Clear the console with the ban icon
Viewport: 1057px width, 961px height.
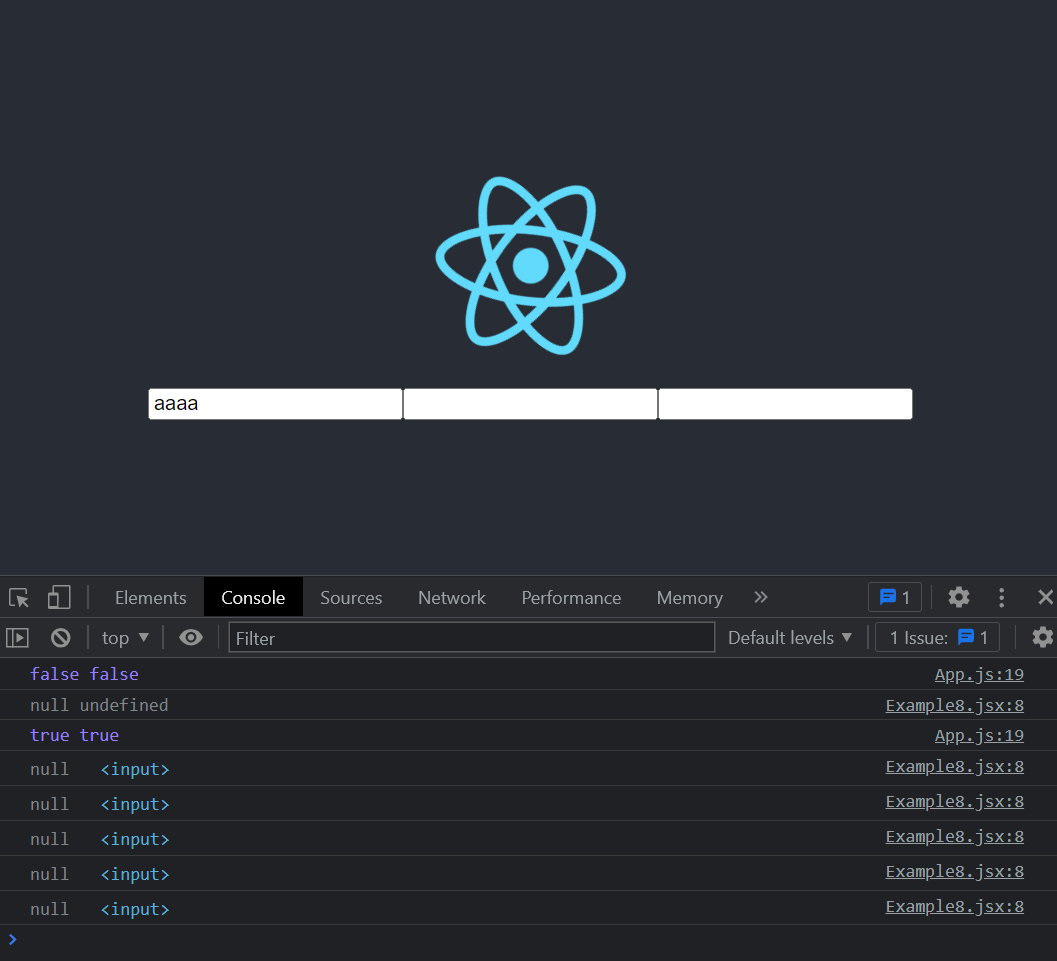click(x=61, y=638)
